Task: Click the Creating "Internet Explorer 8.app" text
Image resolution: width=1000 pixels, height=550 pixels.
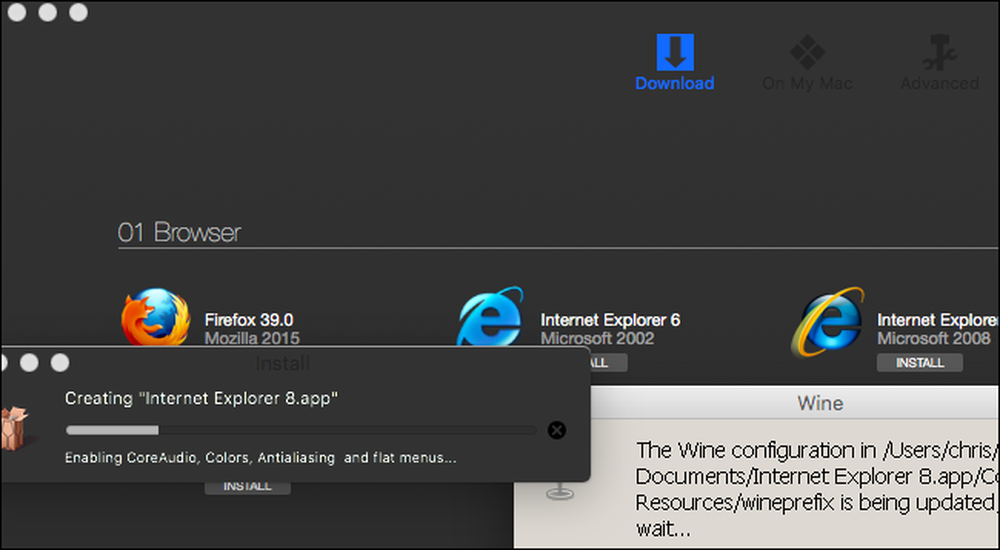Action: click(x=202, y=398)
